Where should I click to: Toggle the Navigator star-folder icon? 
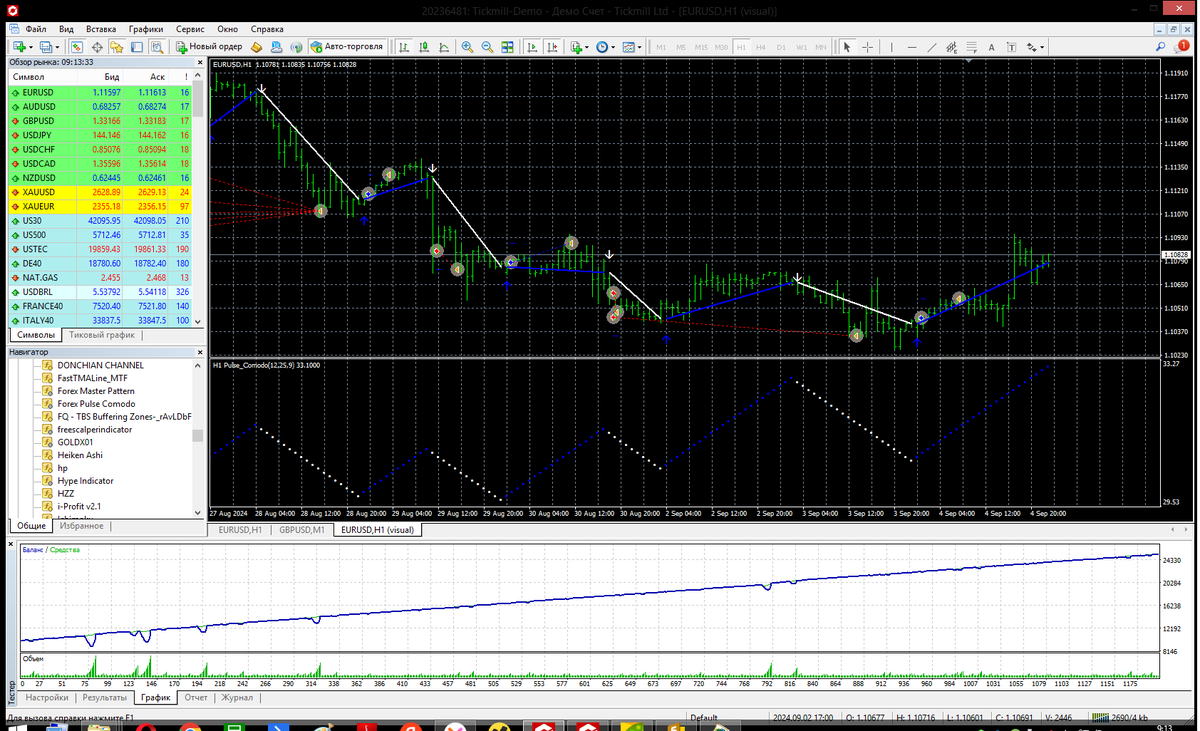pos(116,47)
